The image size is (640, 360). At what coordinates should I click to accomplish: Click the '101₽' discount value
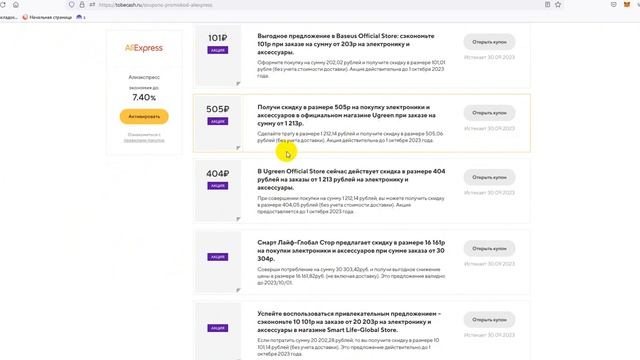pyautogui.click(x=218, y=38)
